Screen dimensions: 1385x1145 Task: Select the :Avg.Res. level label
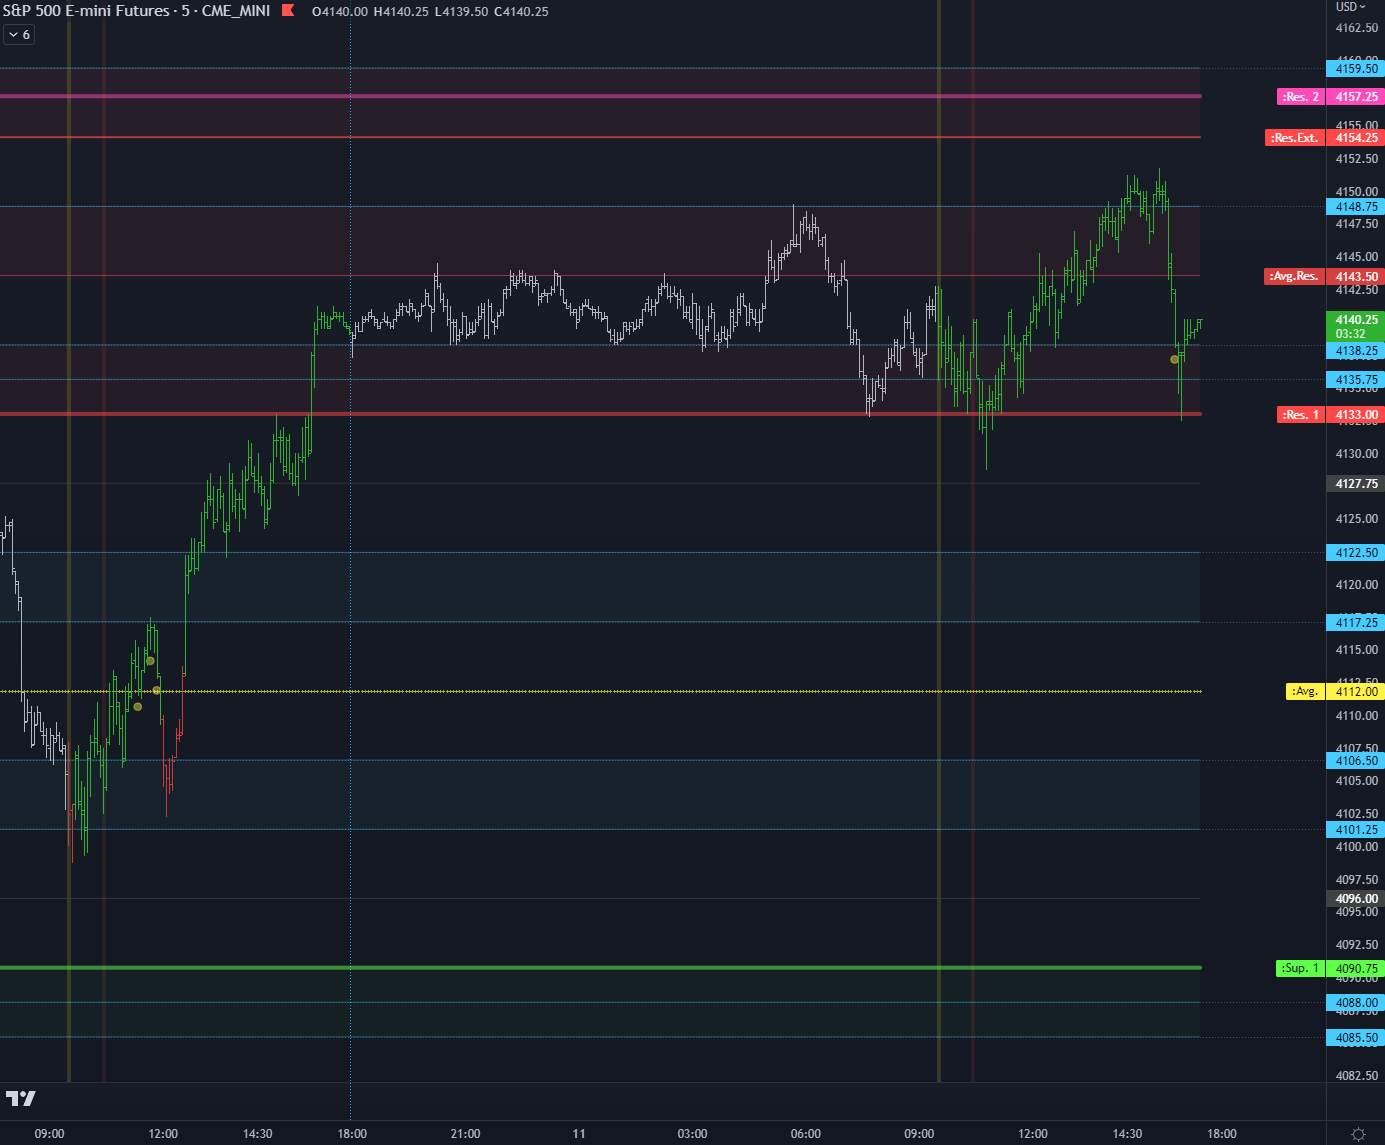(x=1295, y=276)
